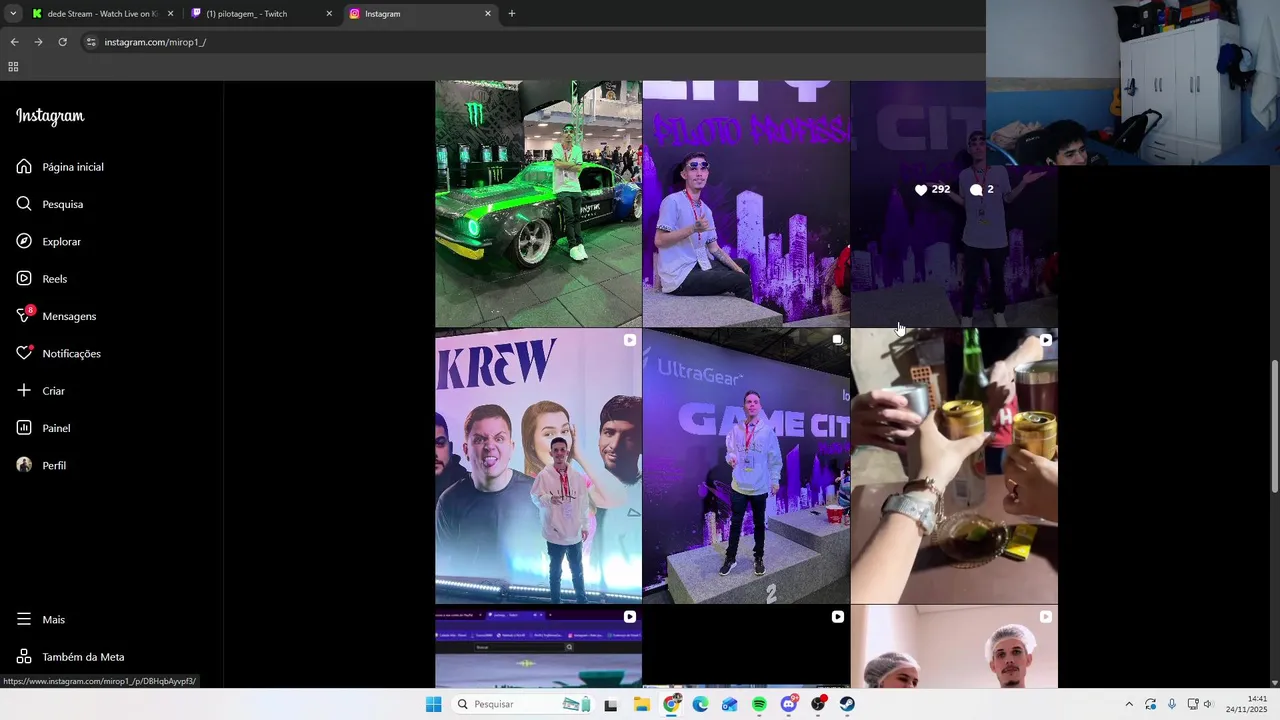Viewport: 1280px width, 720px height.
Task: Open the black thumbnail reel at bottom
Action: click(746, 647)
